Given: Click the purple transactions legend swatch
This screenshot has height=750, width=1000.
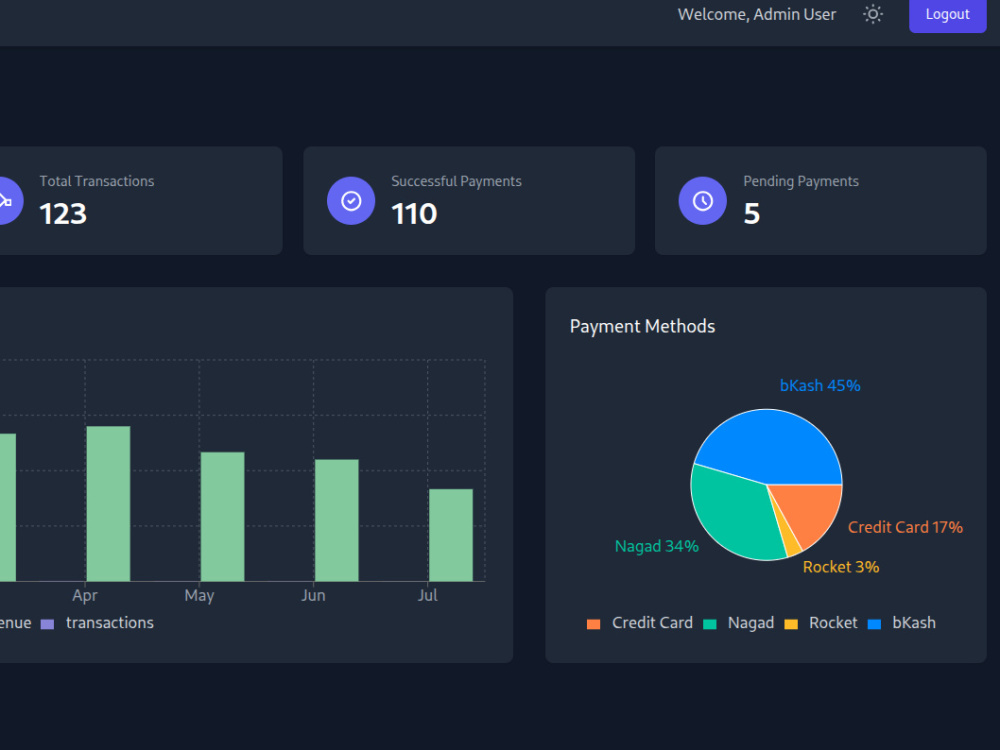Looking at the screenshot, I should (47, 624).
